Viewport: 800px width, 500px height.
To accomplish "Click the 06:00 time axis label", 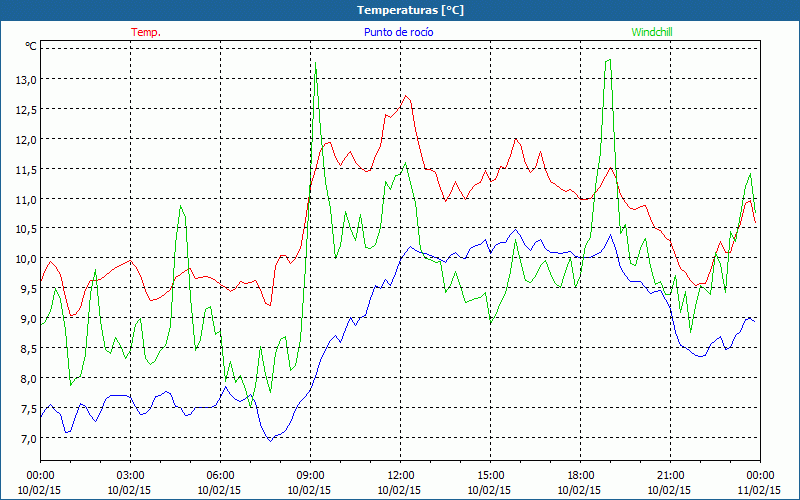I will 220,476.
